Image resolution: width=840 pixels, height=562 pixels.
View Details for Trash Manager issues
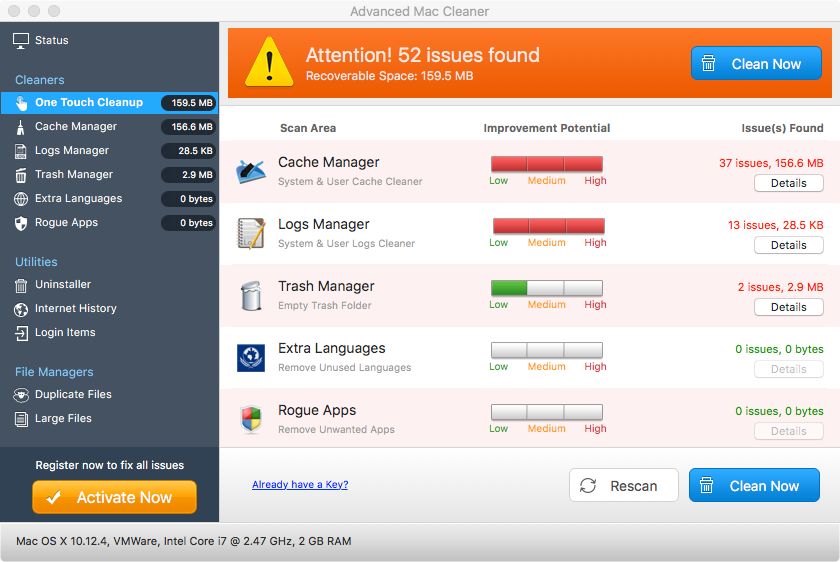[x=789, y=308]
